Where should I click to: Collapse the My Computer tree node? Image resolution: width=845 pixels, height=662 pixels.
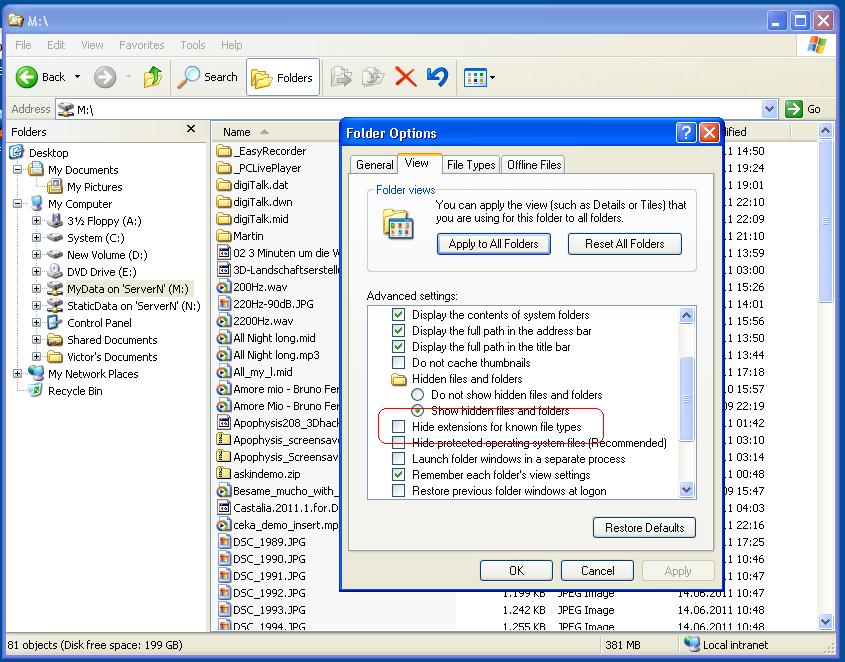18,204
